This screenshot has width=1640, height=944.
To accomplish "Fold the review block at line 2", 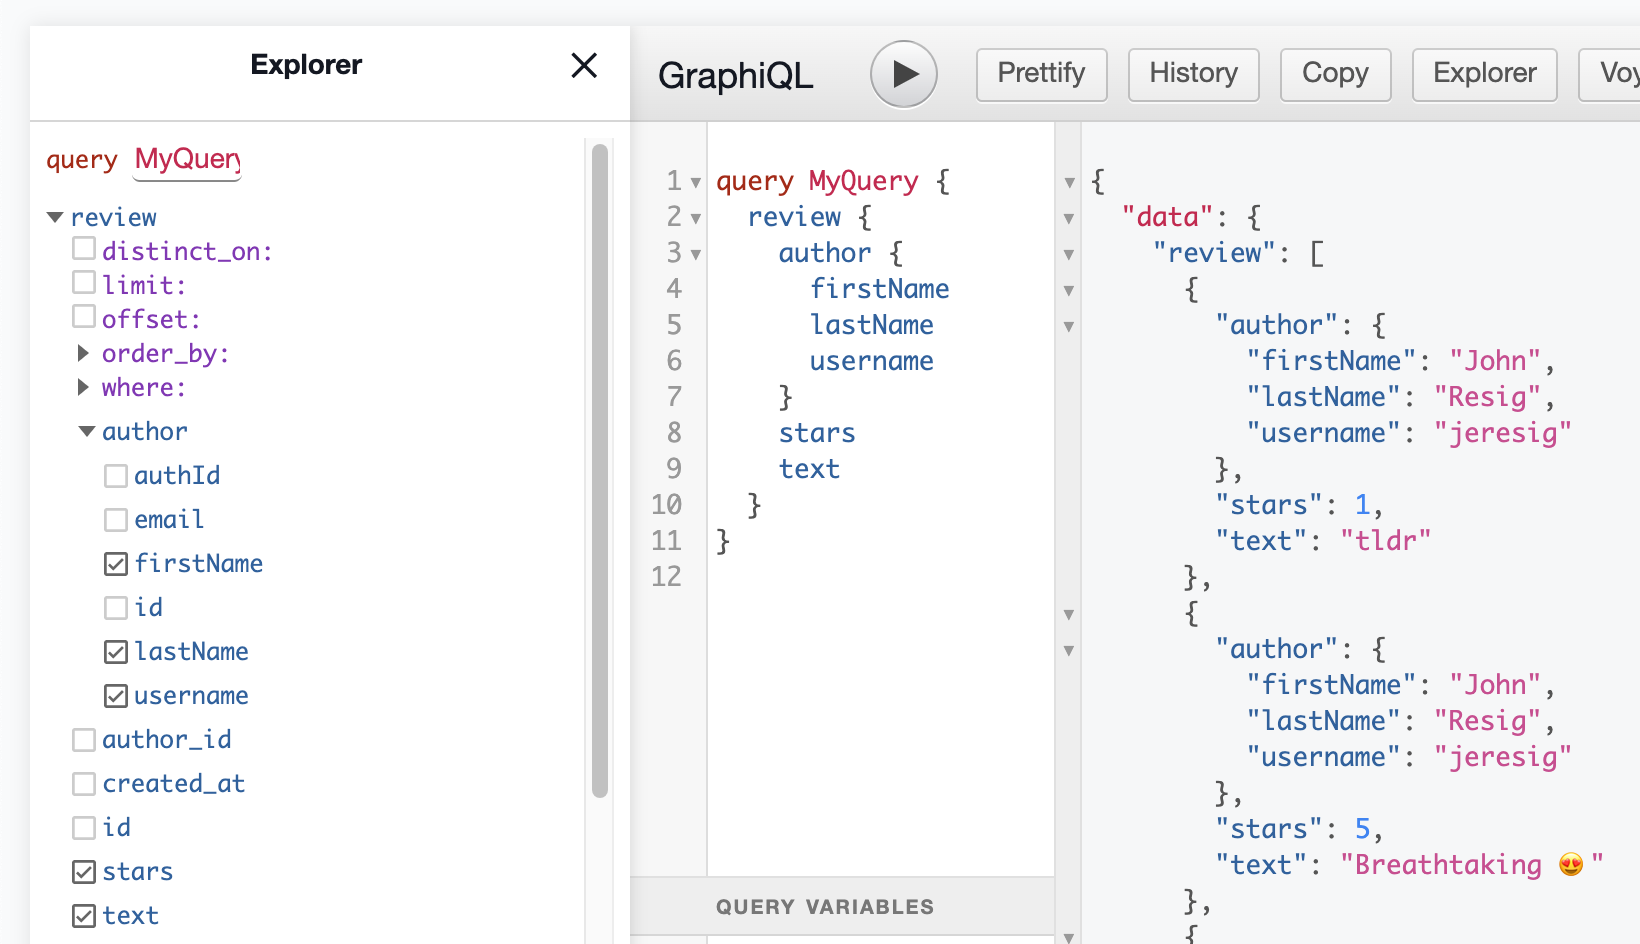I will point(696,219).
